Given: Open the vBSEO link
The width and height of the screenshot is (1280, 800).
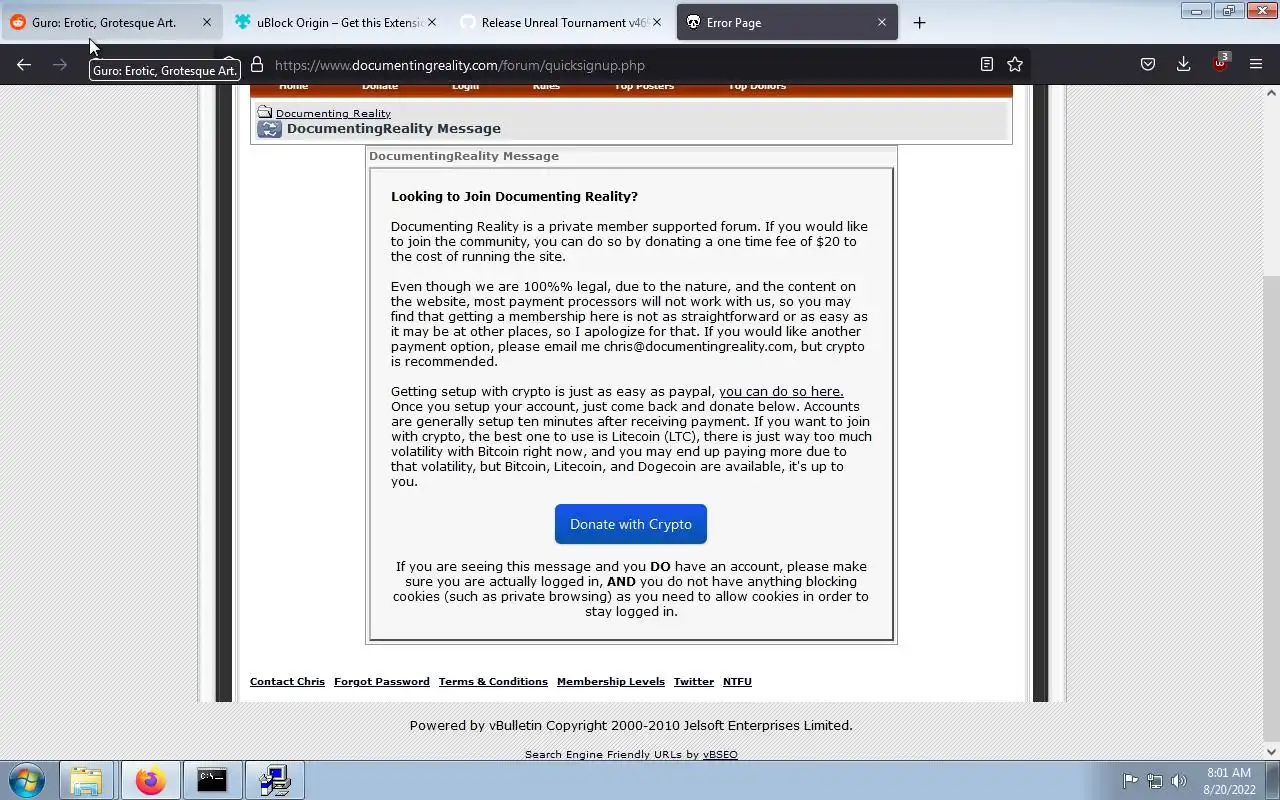Looking at the screenshot, I should click(720, 754).
